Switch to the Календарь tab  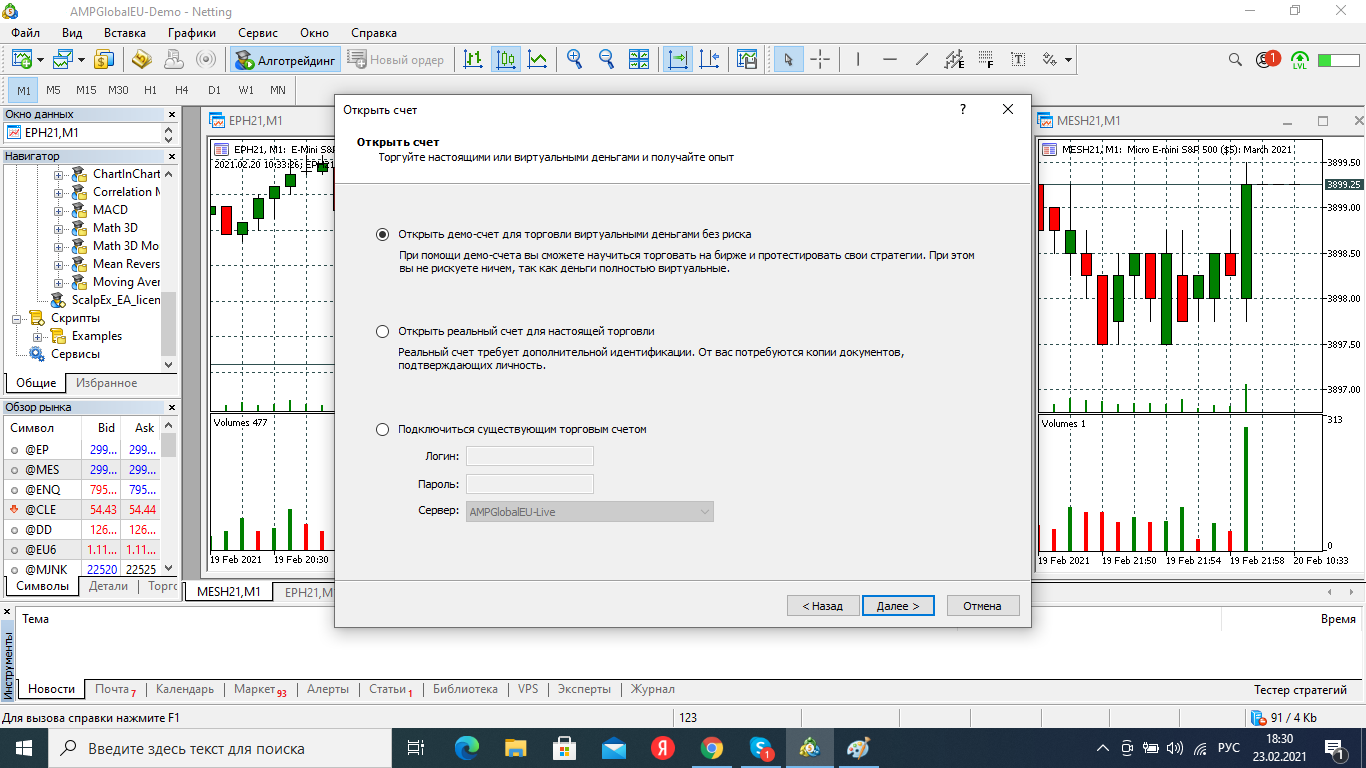[185, 689]
